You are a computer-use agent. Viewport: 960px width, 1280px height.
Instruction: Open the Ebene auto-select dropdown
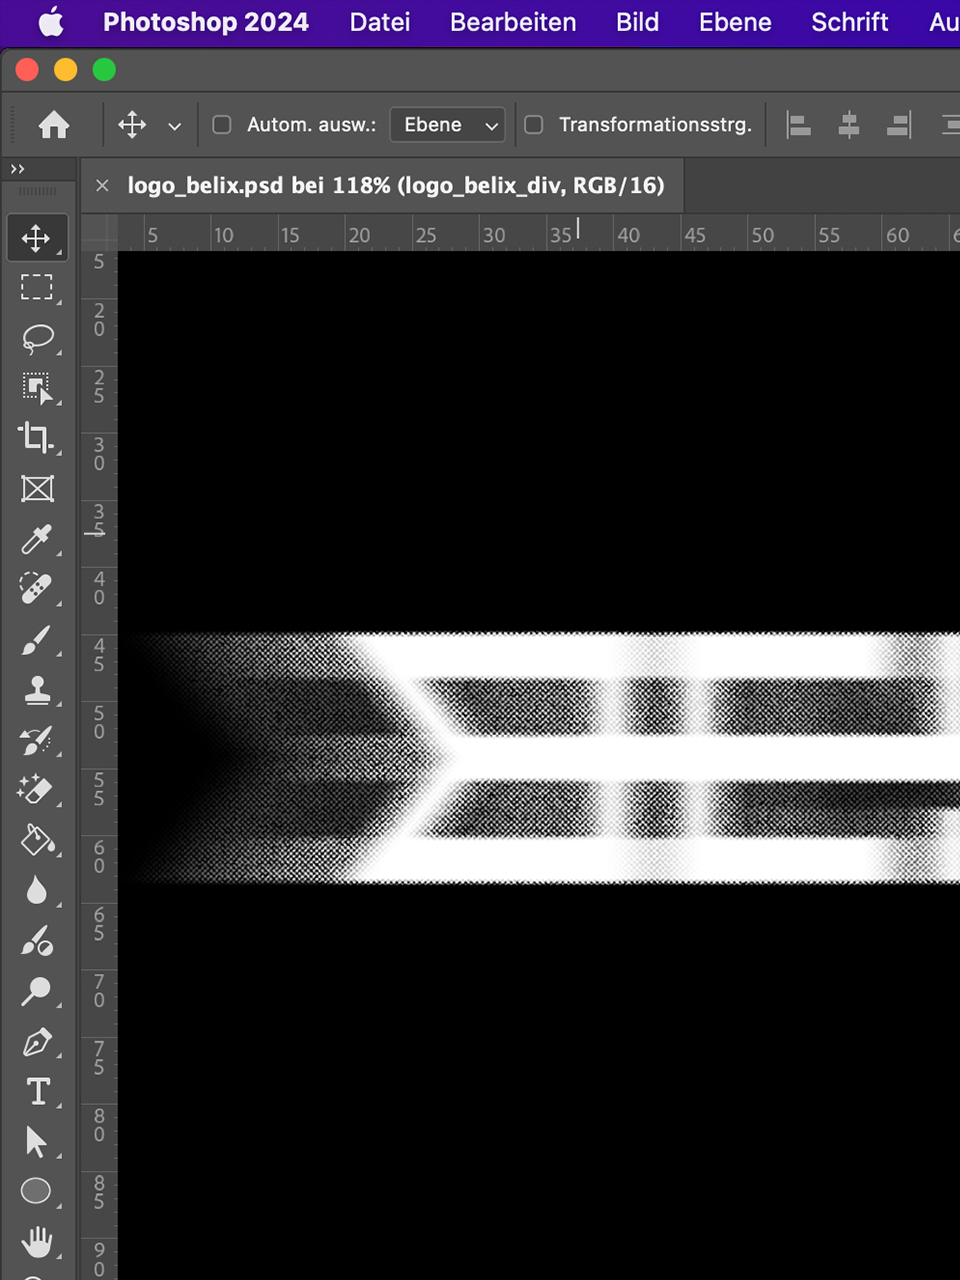(447, 125)
